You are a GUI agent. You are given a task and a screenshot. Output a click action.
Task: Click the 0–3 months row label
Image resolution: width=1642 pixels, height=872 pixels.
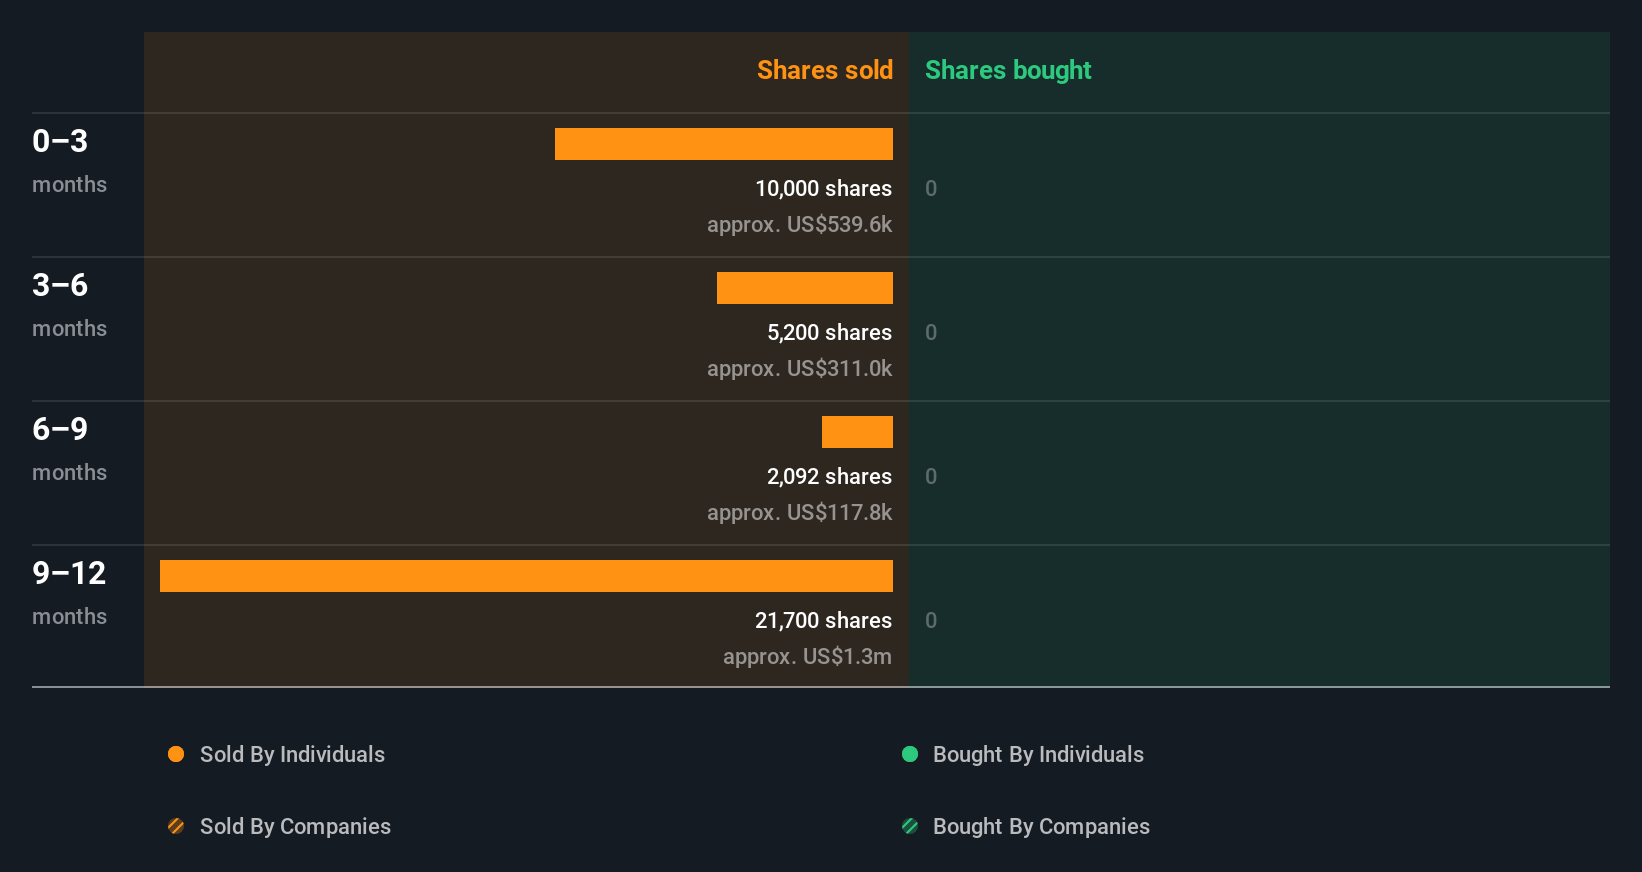69,161
